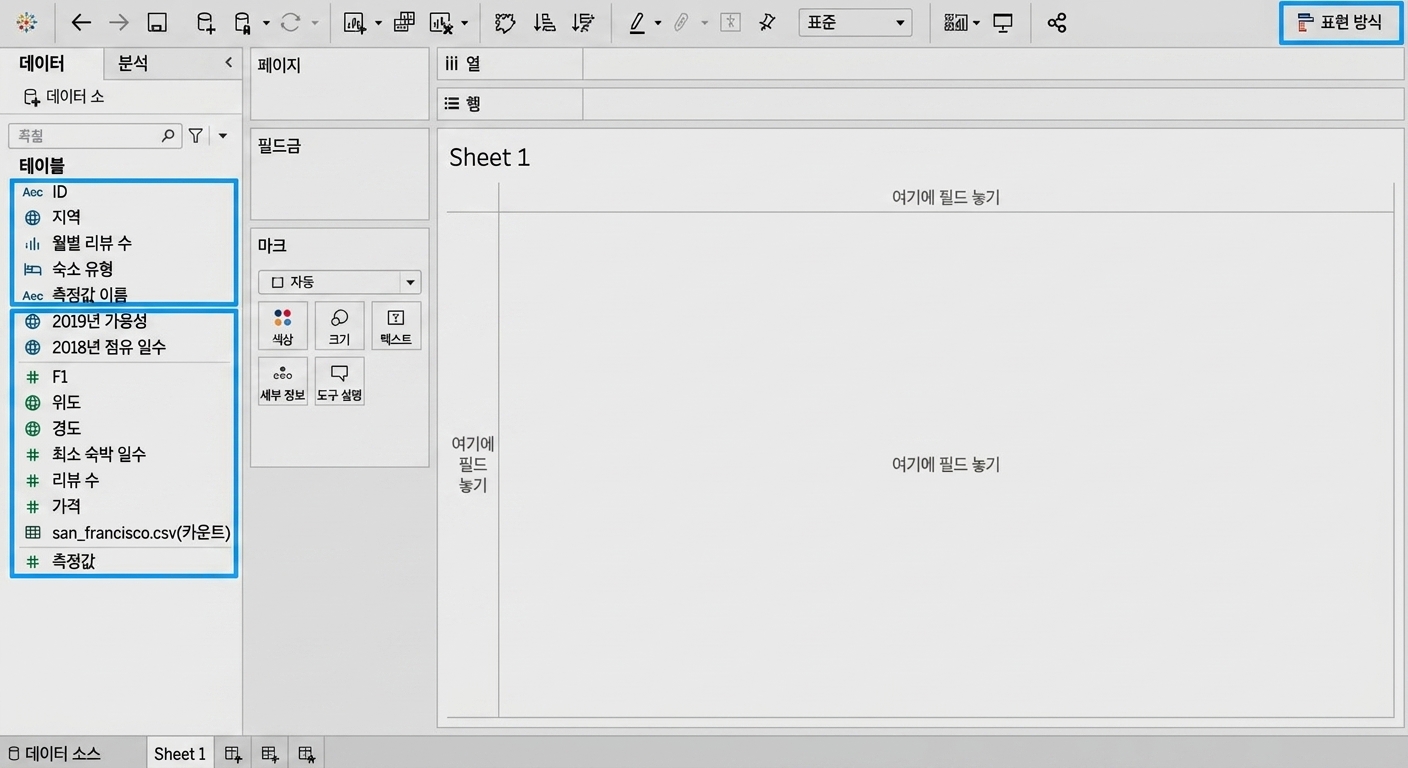The image size is (1408, 768).
Task: Clear the sheet using the toolbar icon
Action: (441, 22)
